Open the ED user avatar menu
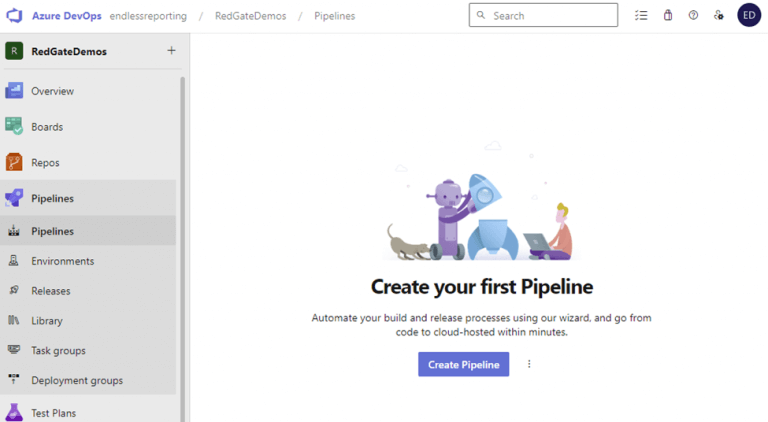Viewport: 768px width, 422px height. [x=749, y=15]
